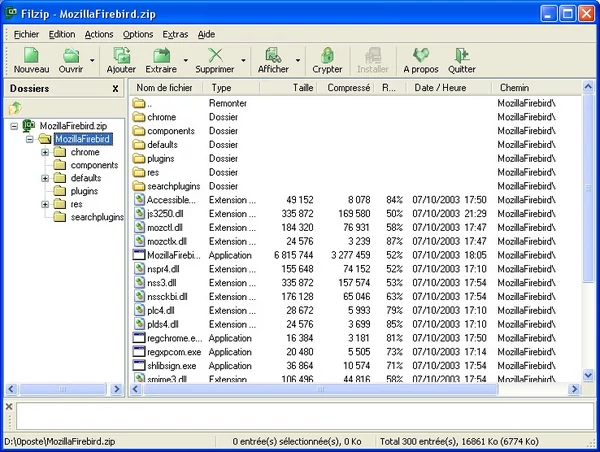The image size is (600, 452).
Task: Open the Actions menu
Action: (x=99, y=34)
